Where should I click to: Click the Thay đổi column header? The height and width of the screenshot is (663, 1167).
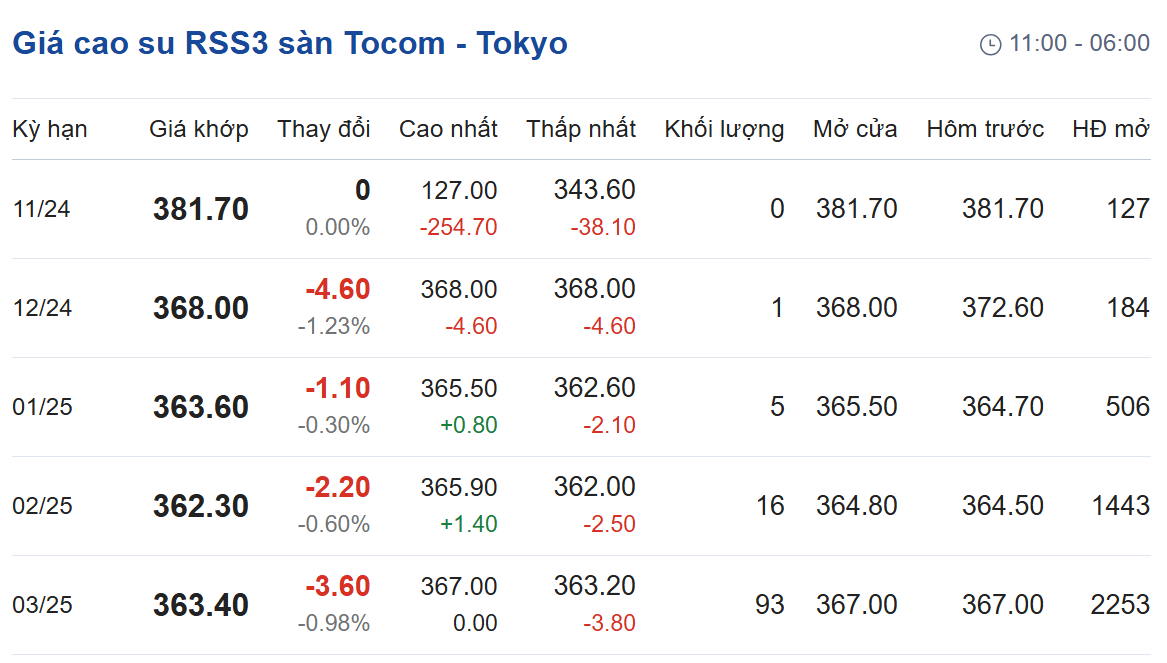coord(324,129)
